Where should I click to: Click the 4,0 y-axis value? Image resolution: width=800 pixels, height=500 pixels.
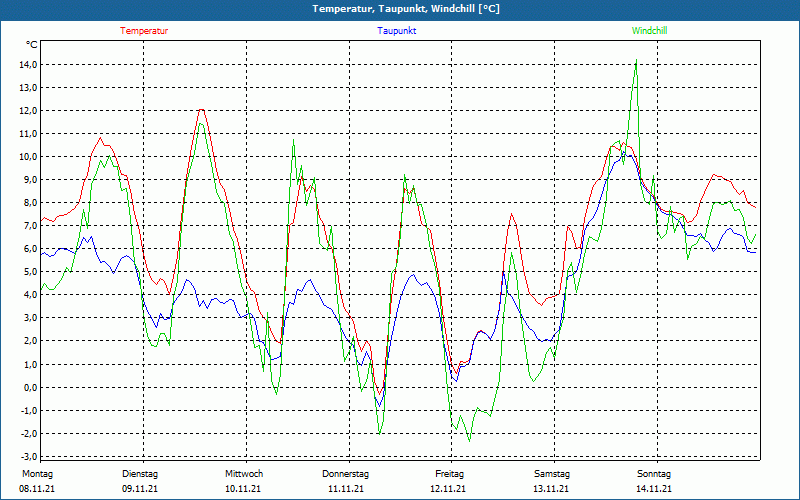pyautogui.click(x=29, y=295)
